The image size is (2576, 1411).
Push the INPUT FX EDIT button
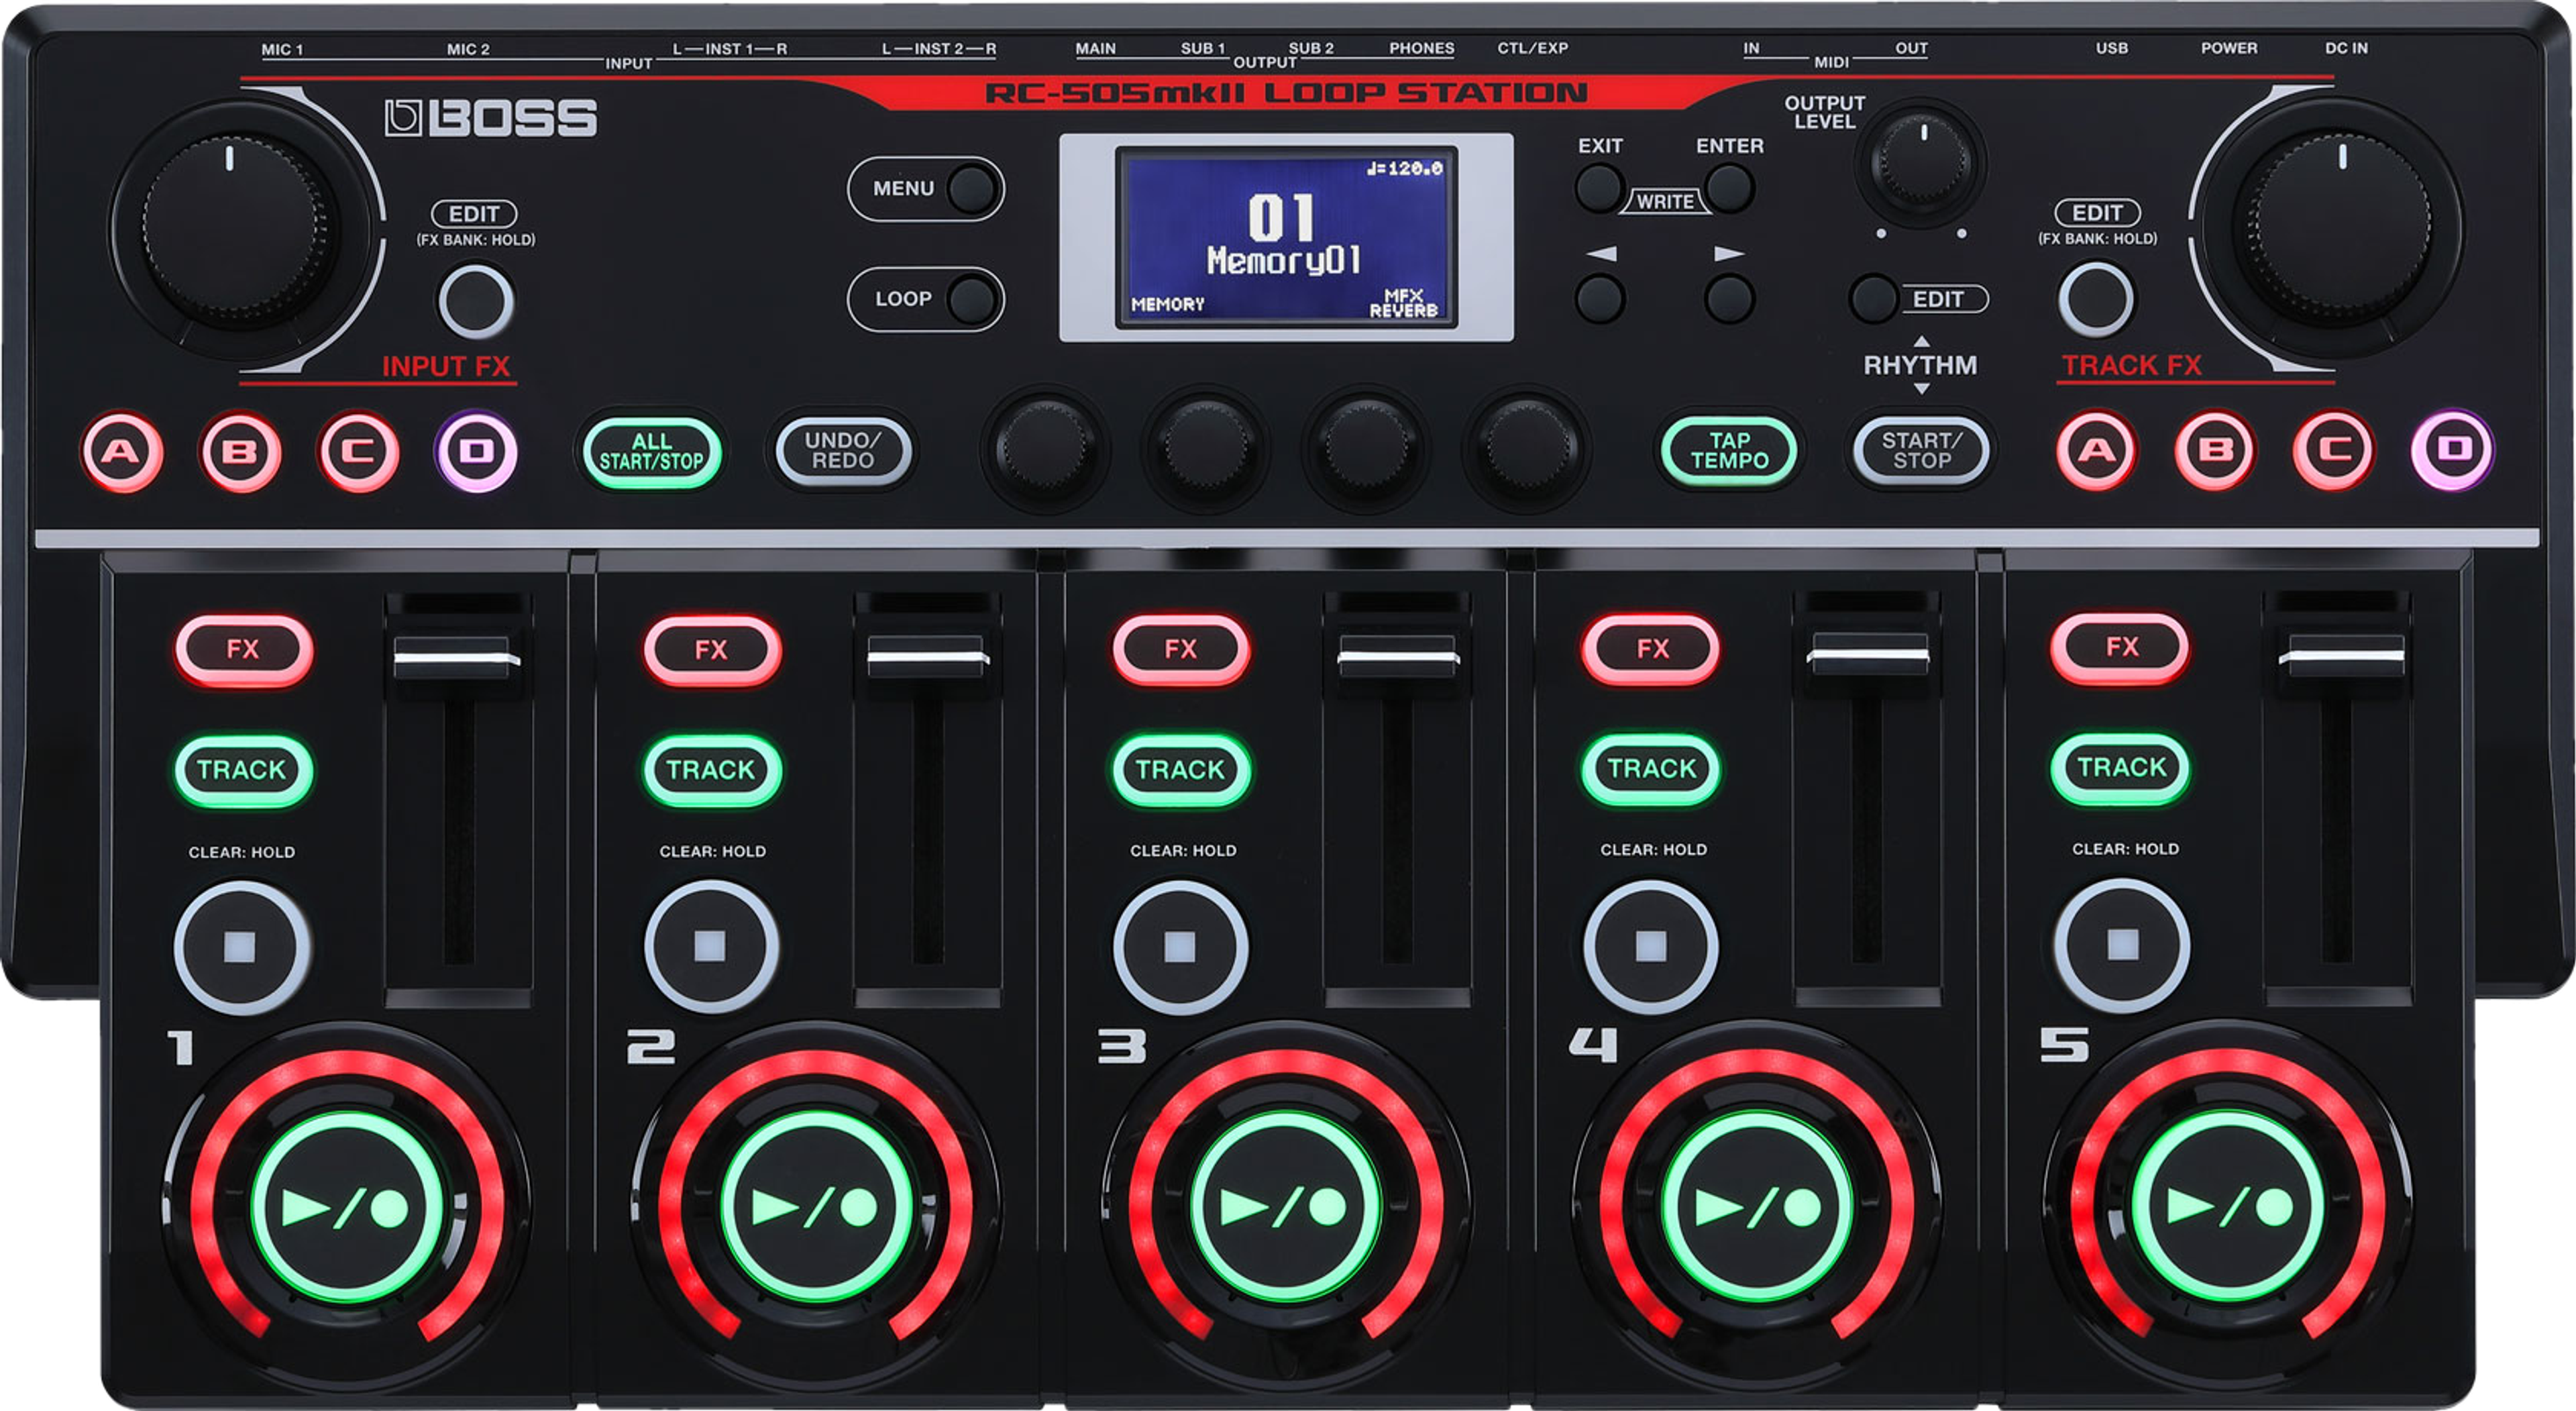point(476,301)
